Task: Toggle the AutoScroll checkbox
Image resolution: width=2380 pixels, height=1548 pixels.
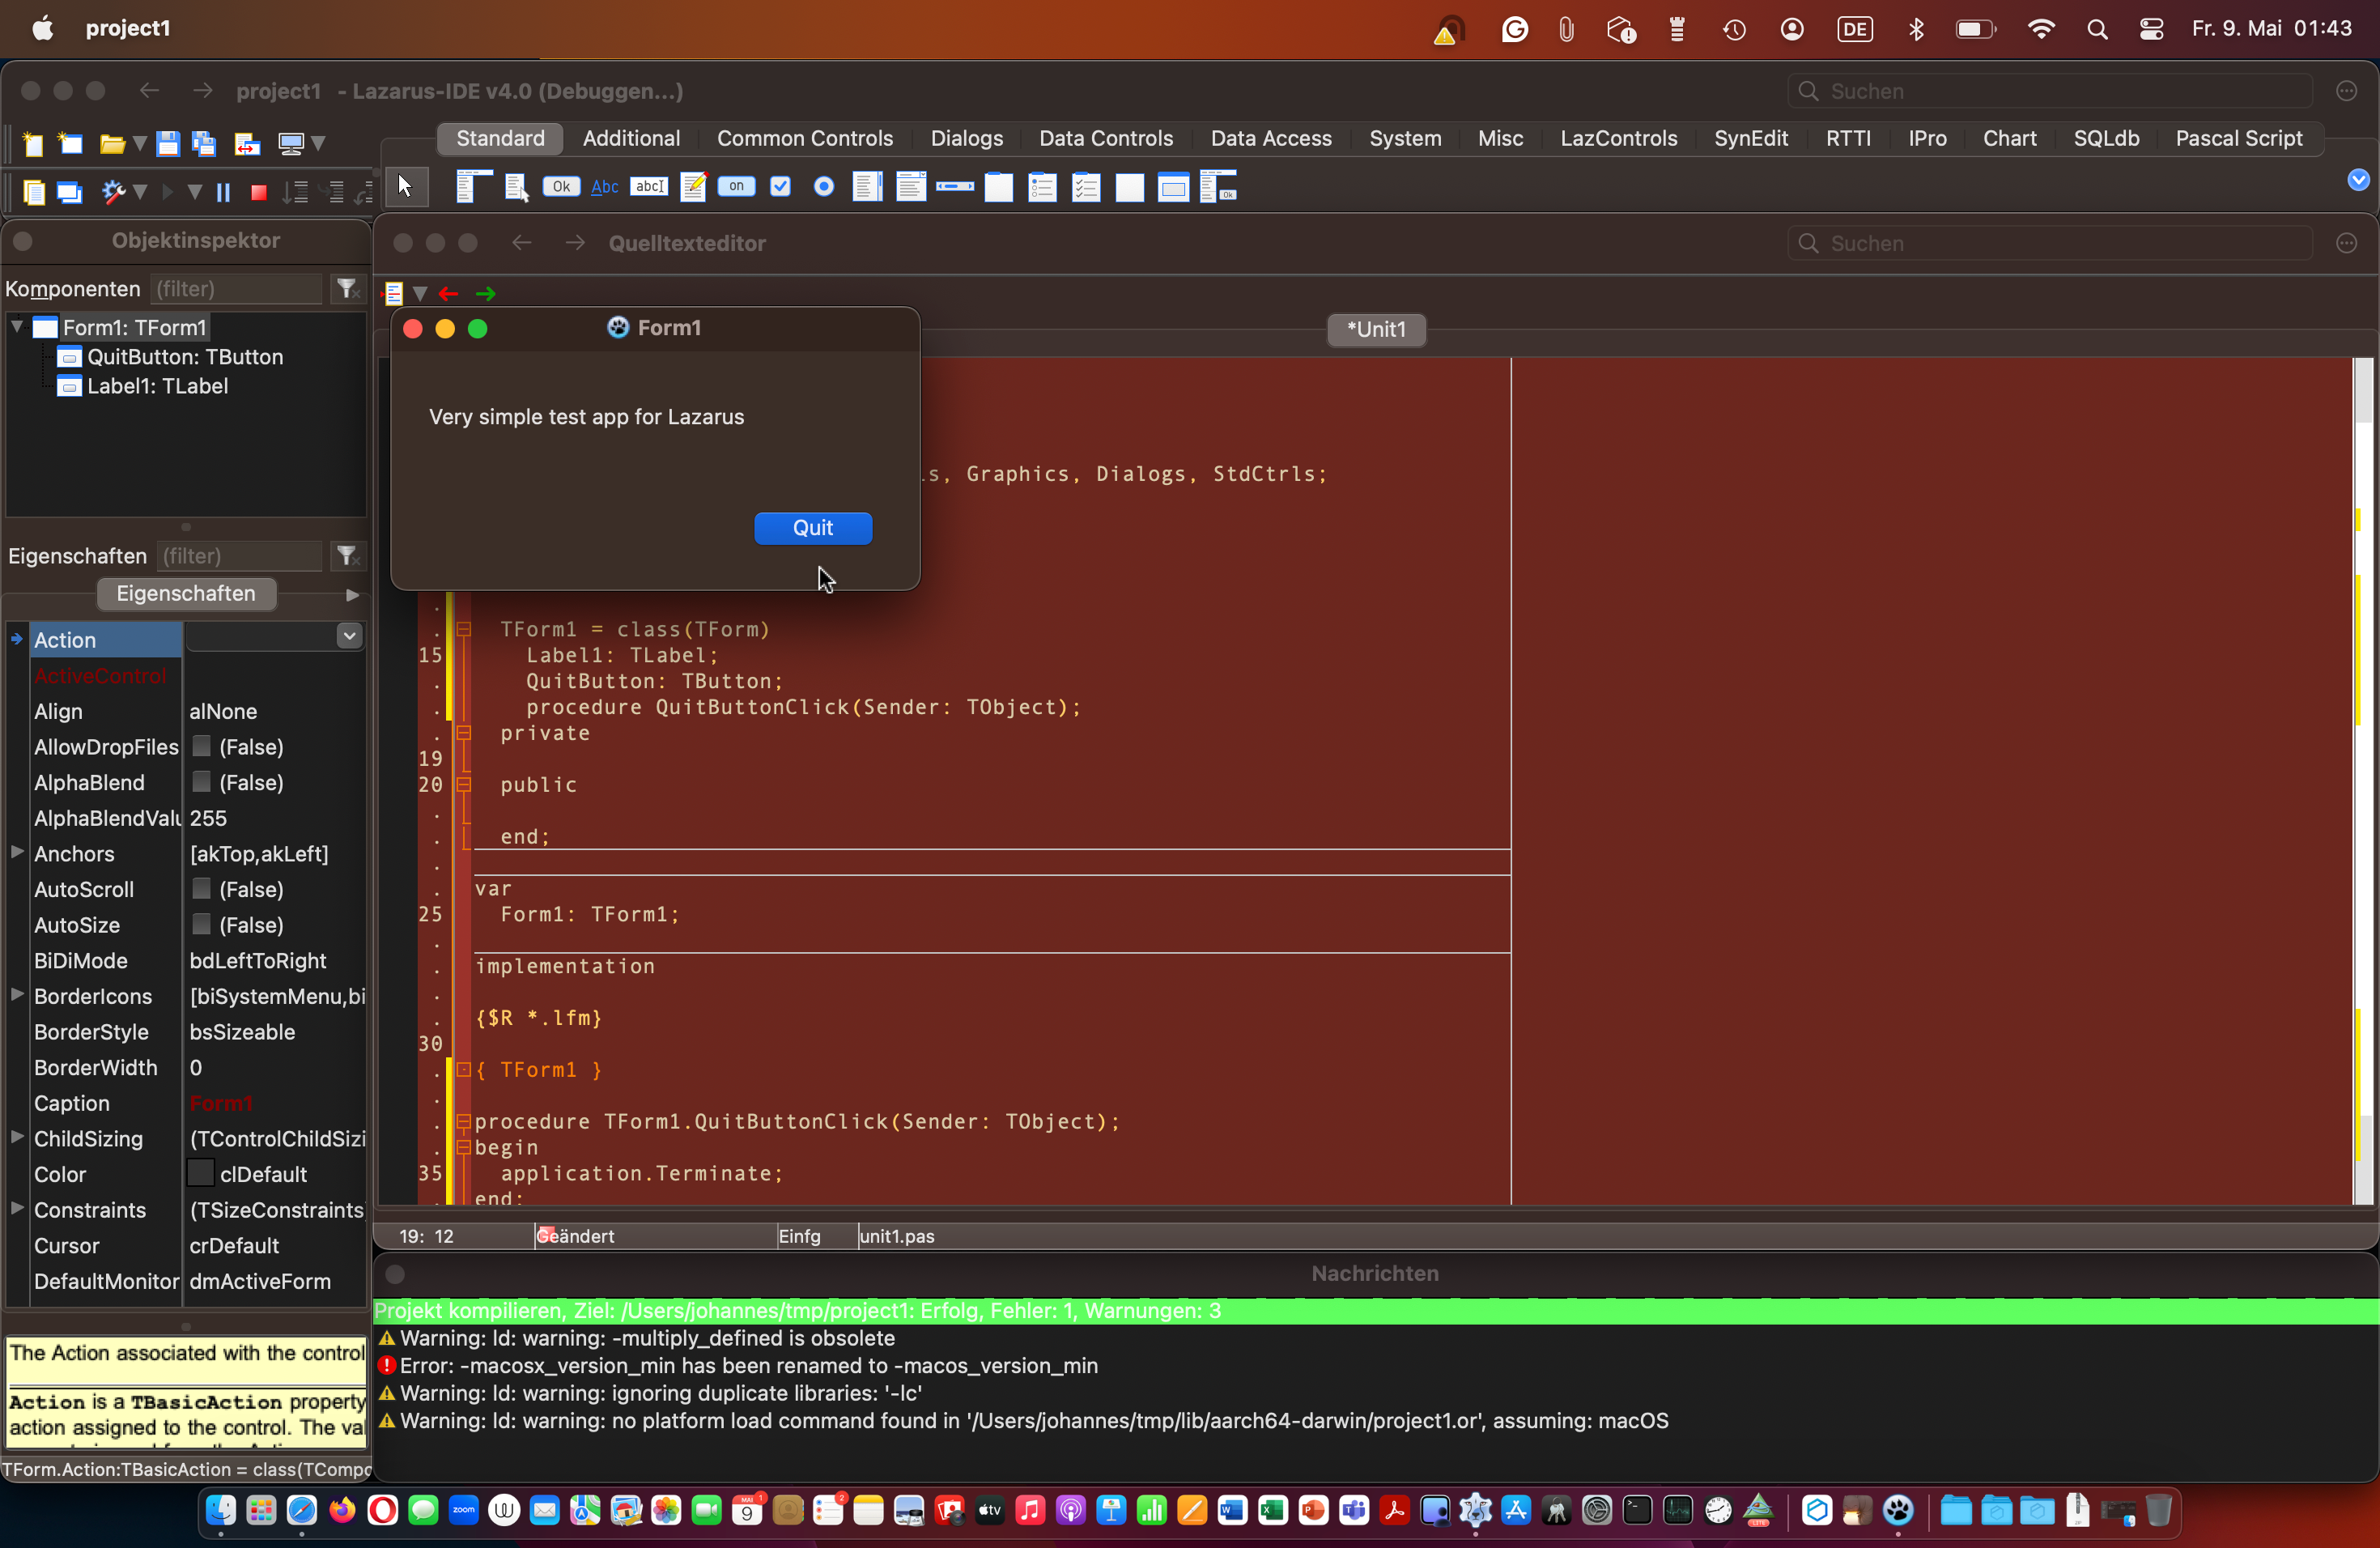Action: 201,889
